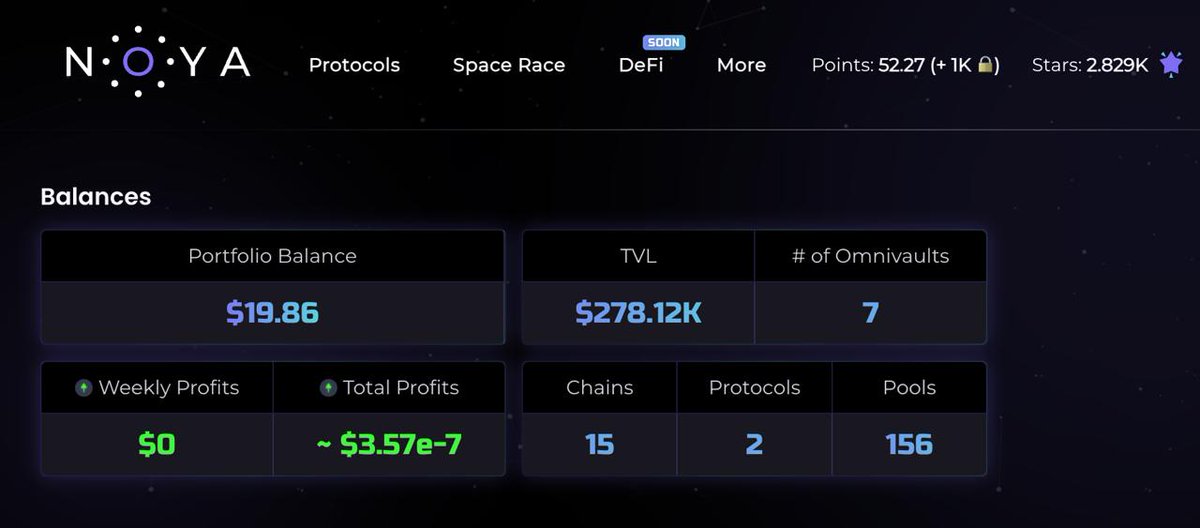Expand the More menu
The width and height of the screenshot is (1200, 528).
(741, 65)
